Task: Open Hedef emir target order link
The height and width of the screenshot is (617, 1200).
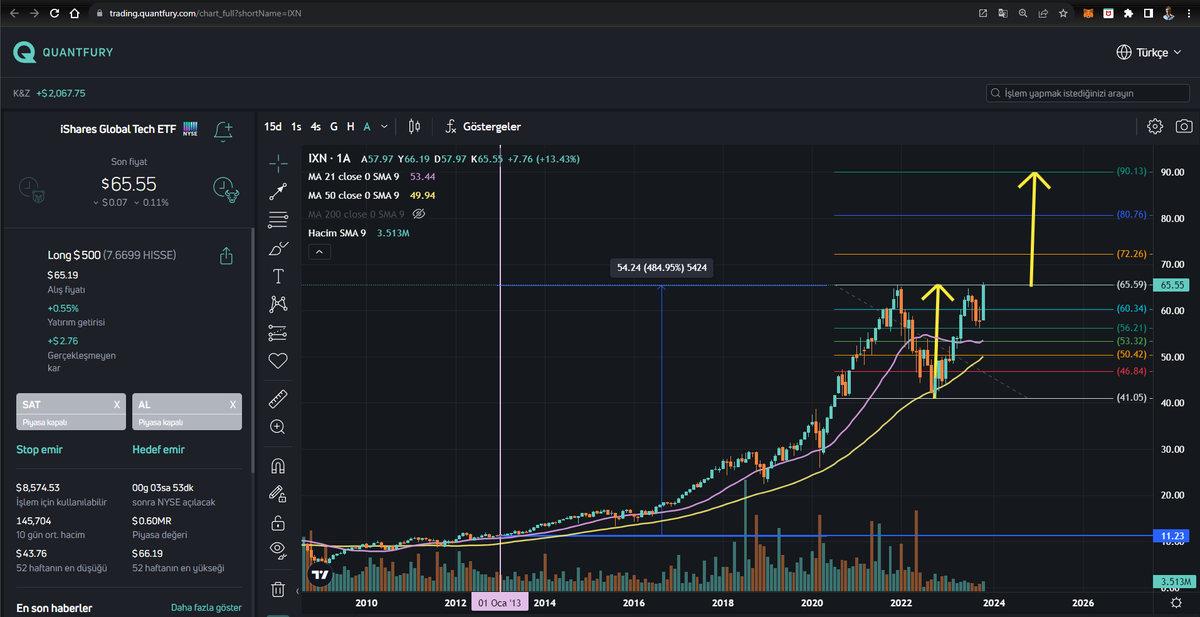Action: pos(158,450)
